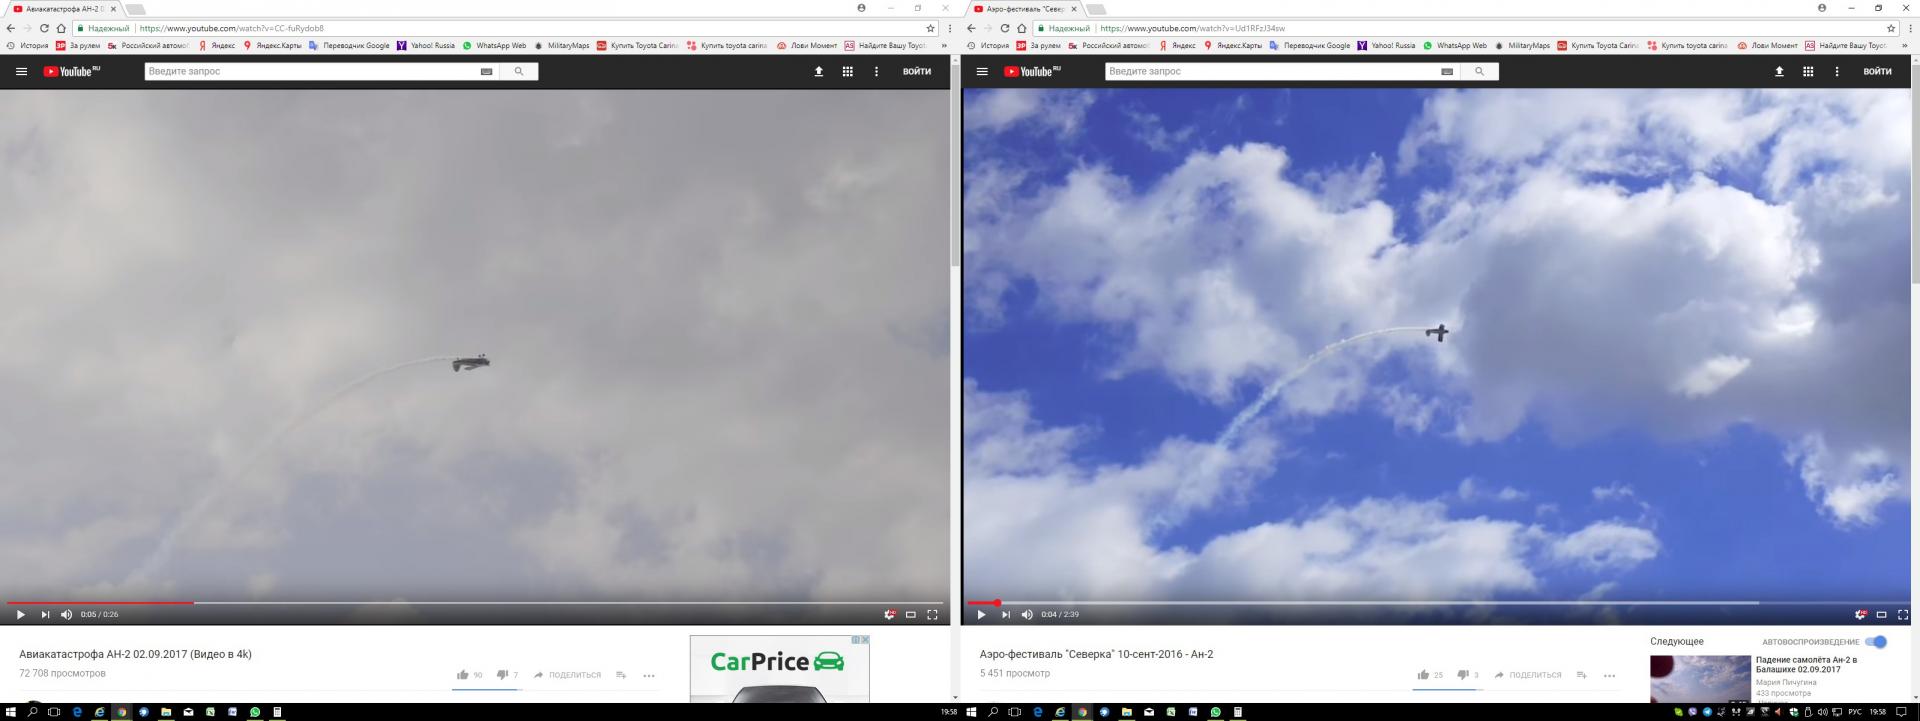Viewport: 1920px width, 721px height.
Task: Open home page in right Chrome window
Action: [1022, 29]
